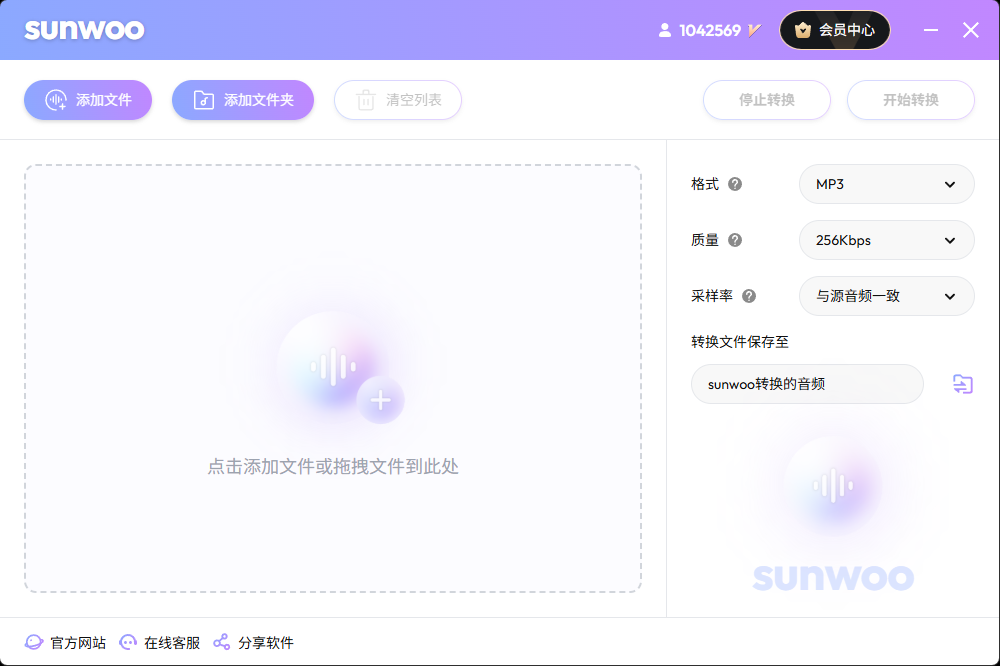Click the format help question mark icon
Screen dimensions: 1000x666
click(735, 184)
